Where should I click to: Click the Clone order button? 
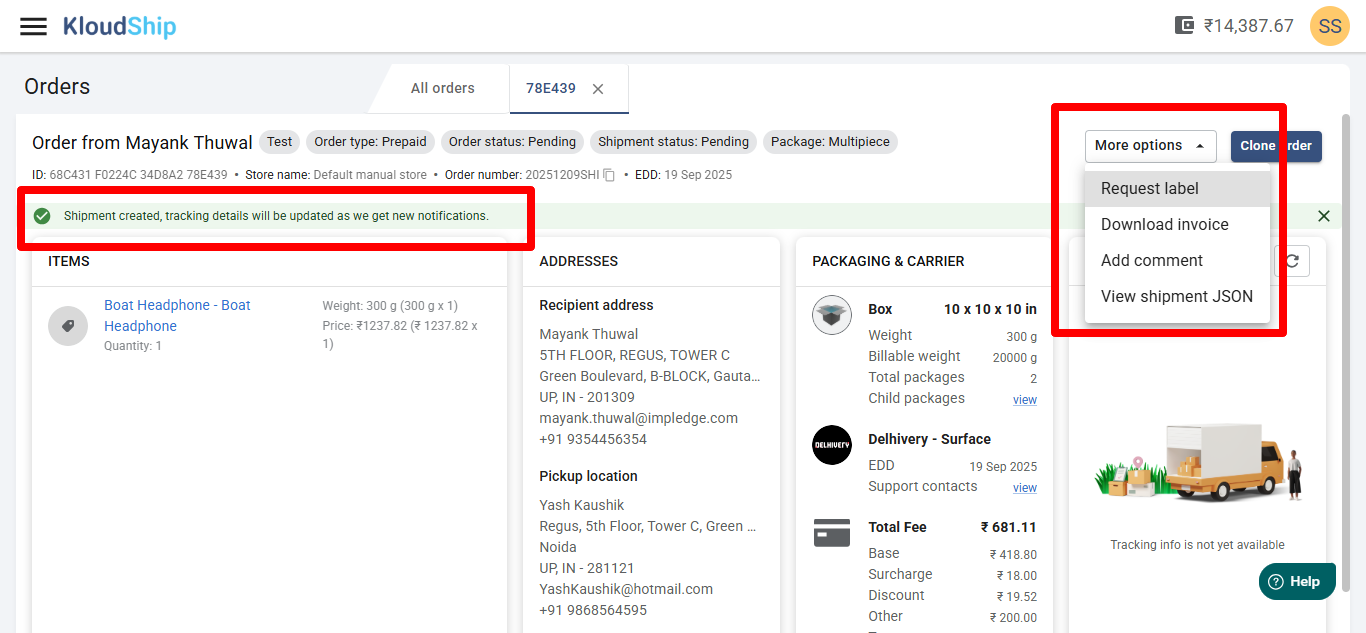point(1276,146)
